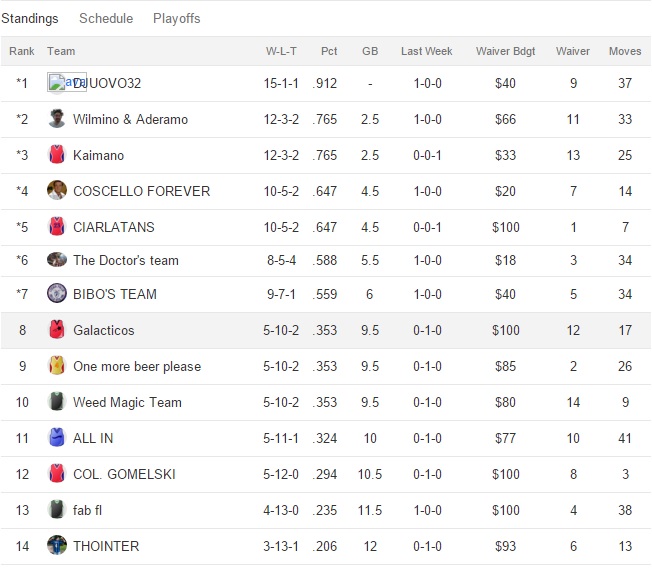Click the Pct column header
652x571 pixels.
(x=329, y=51)
